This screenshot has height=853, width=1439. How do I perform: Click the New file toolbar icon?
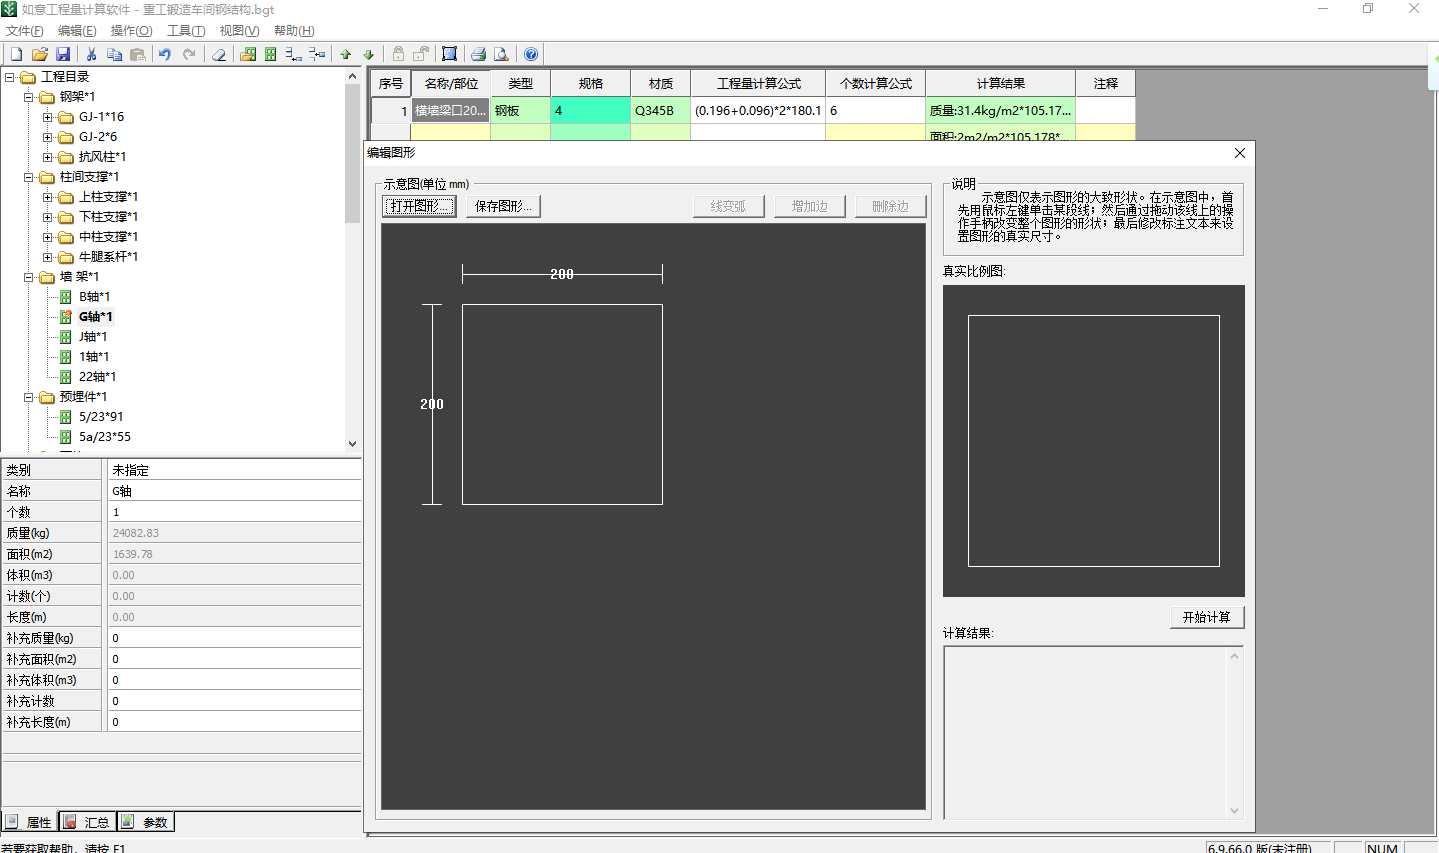click(17, 54)
